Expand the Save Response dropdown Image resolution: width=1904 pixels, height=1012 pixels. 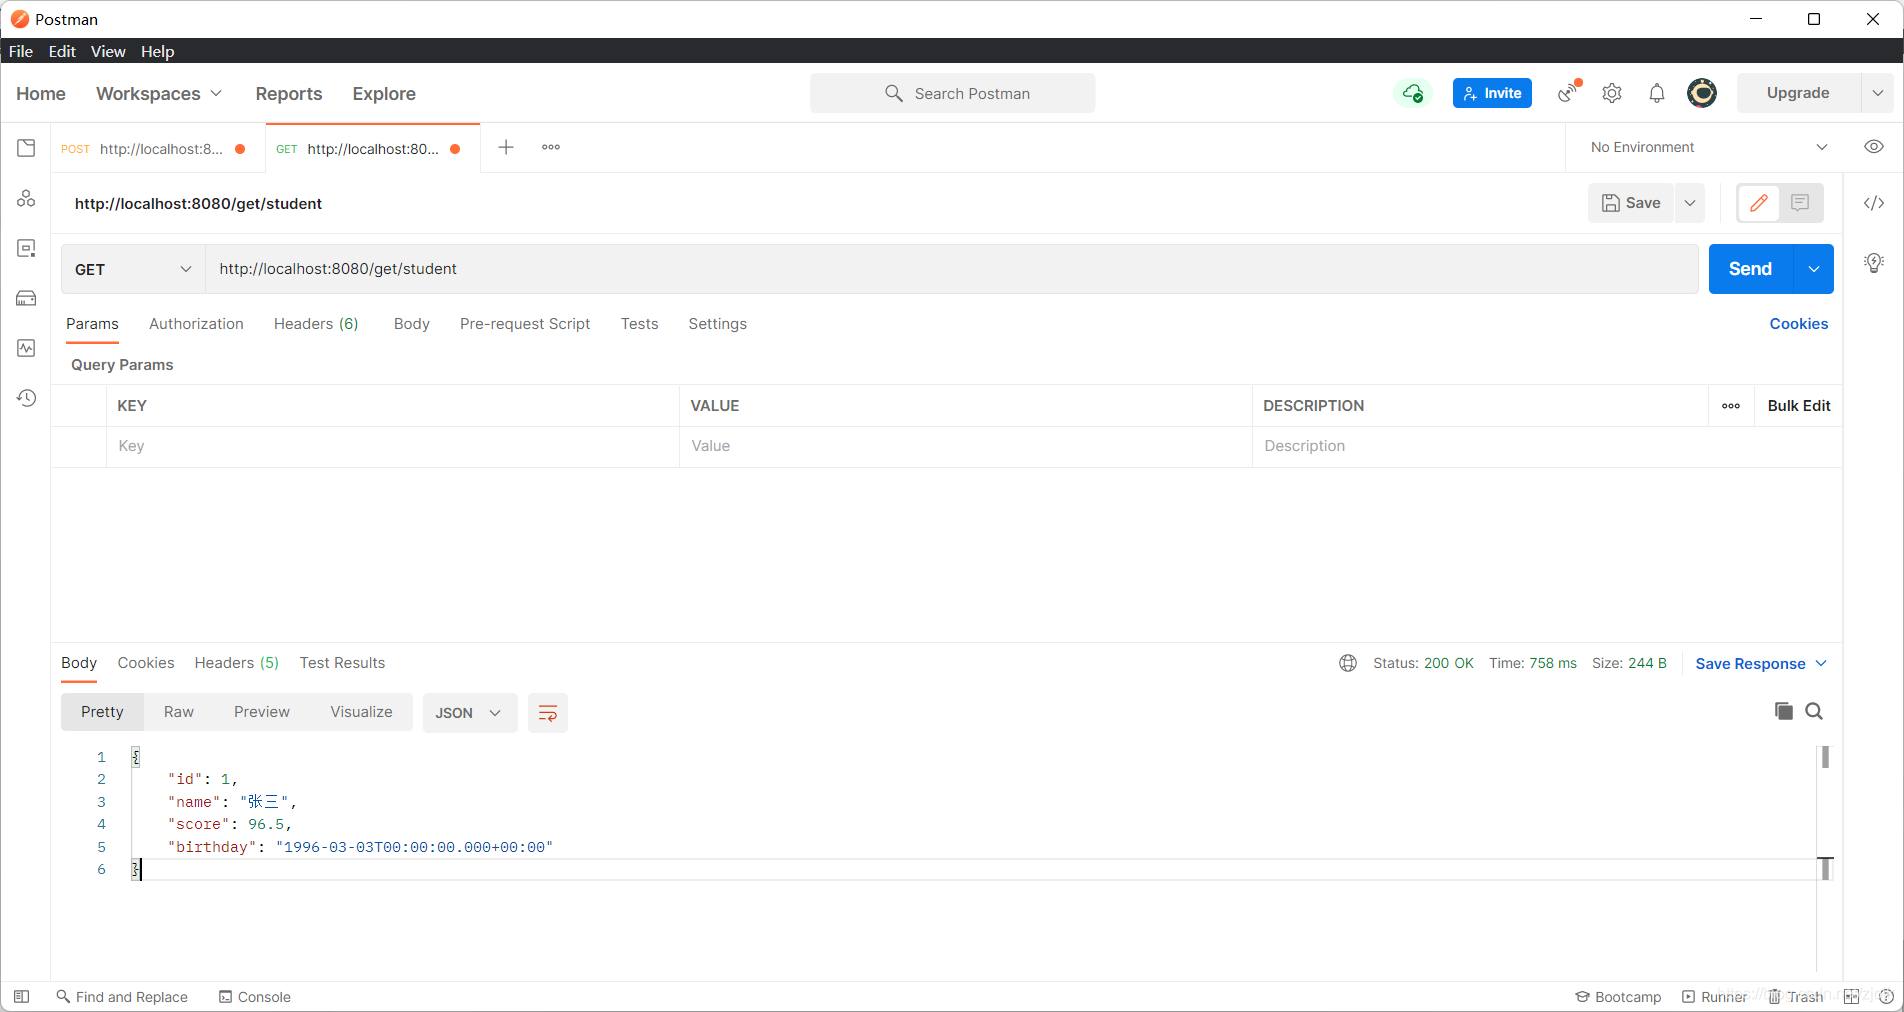1761,664
